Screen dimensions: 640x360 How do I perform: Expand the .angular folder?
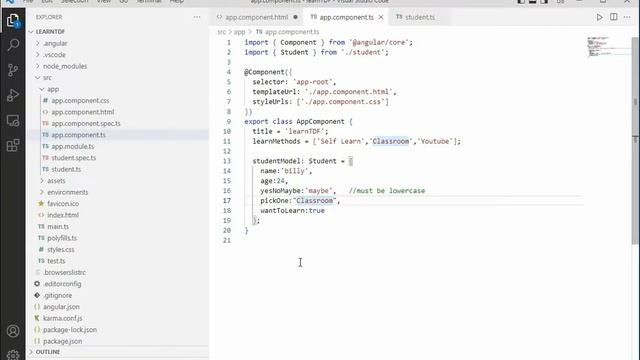(55, 43)
